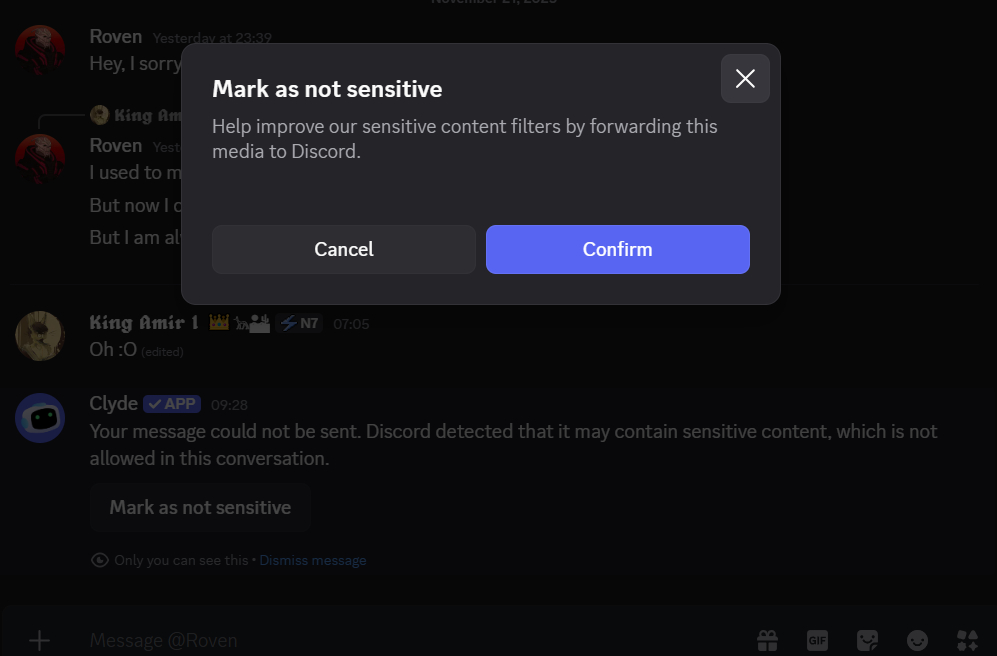Click the plus attachment button
Screen dimensions: 997x656
click(39, 640)
